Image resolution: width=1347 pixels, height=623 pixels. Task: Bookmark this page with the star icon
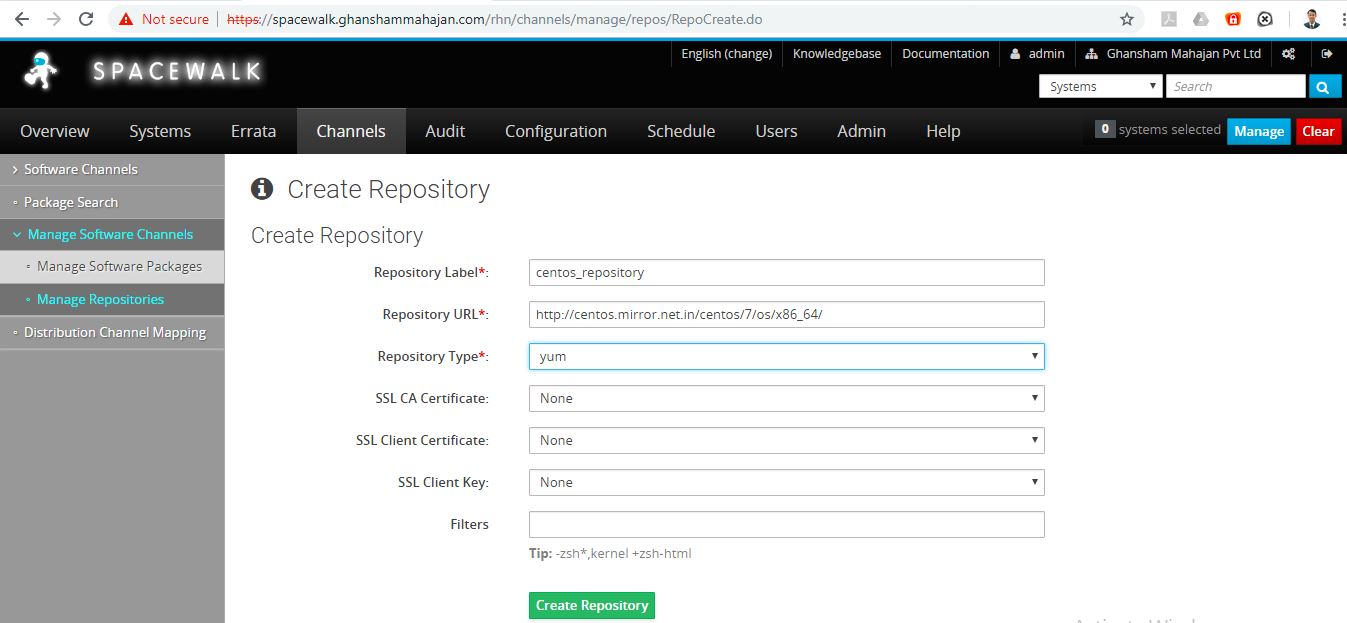1126,19
